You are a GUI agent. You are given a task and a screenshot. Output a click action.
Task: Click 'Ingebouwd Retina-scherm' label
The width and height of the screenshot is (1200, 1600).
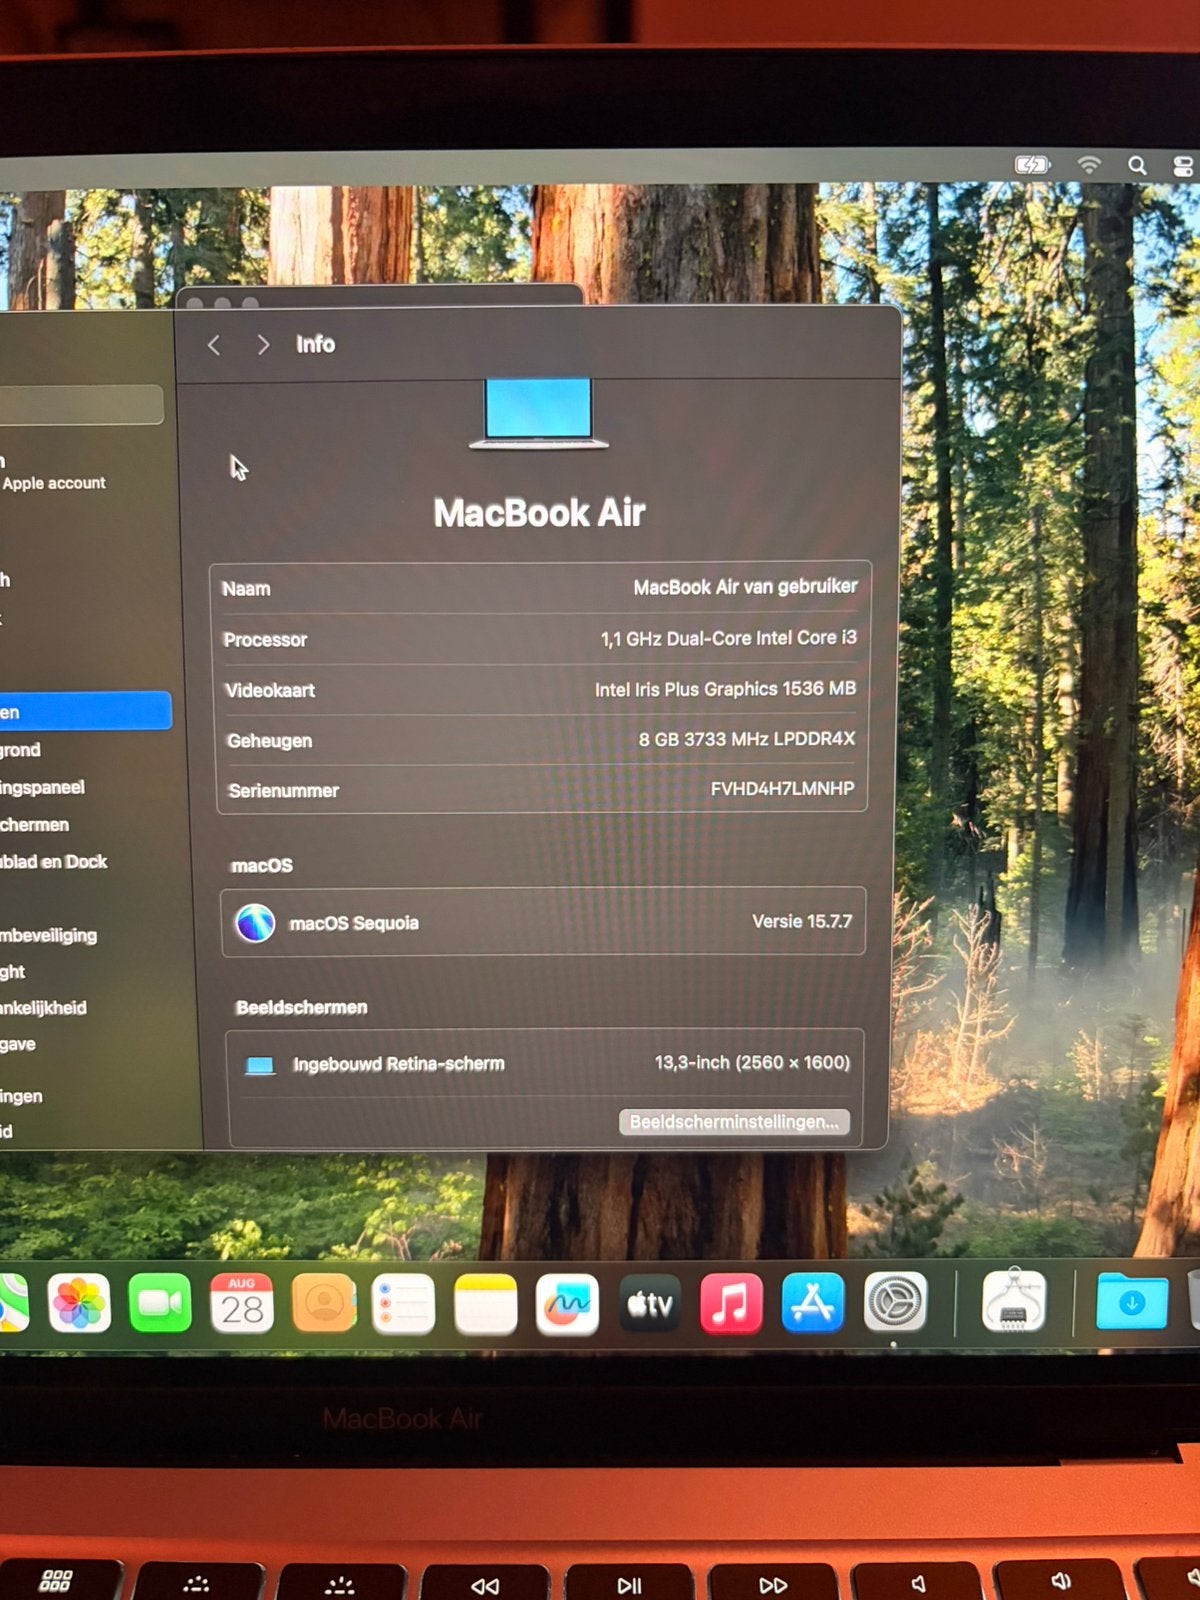(x=398, y=1064)
